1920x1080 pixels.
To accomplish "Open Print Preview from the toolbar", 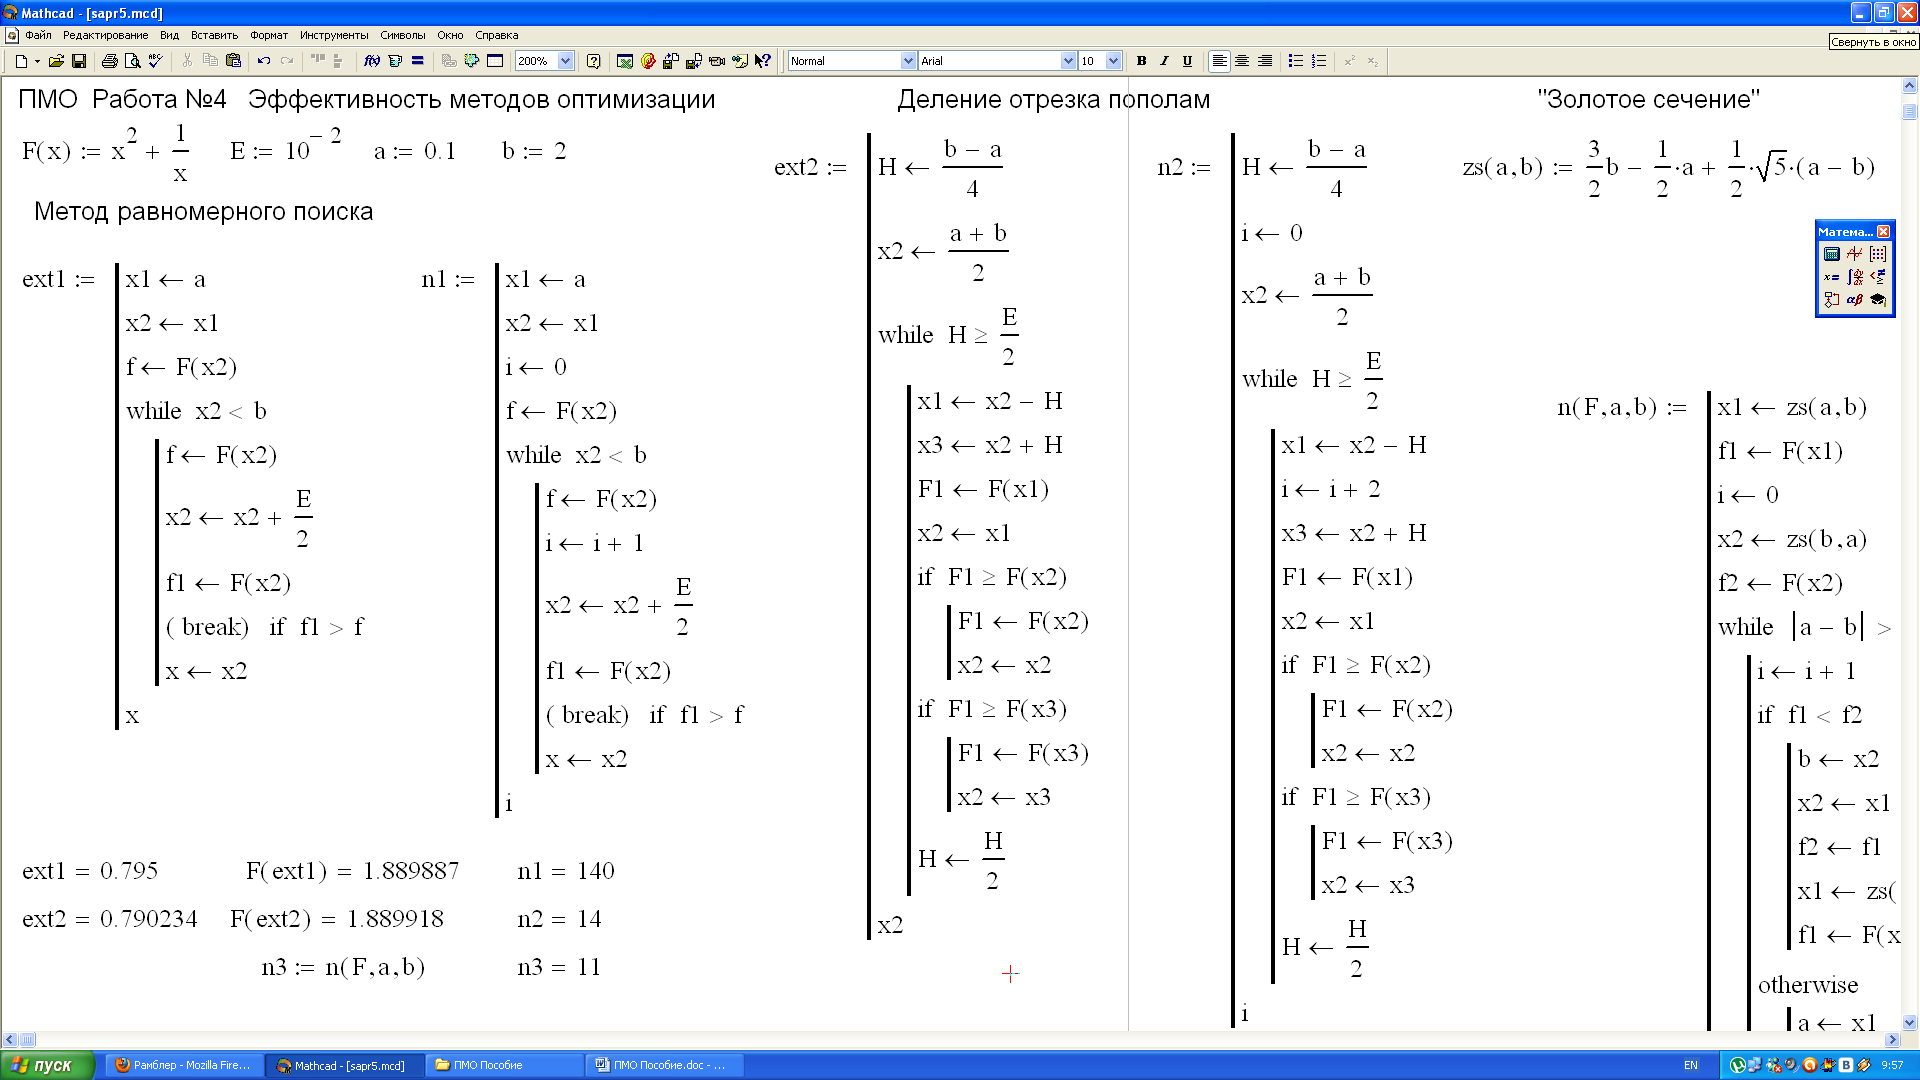I will [132, 61].
